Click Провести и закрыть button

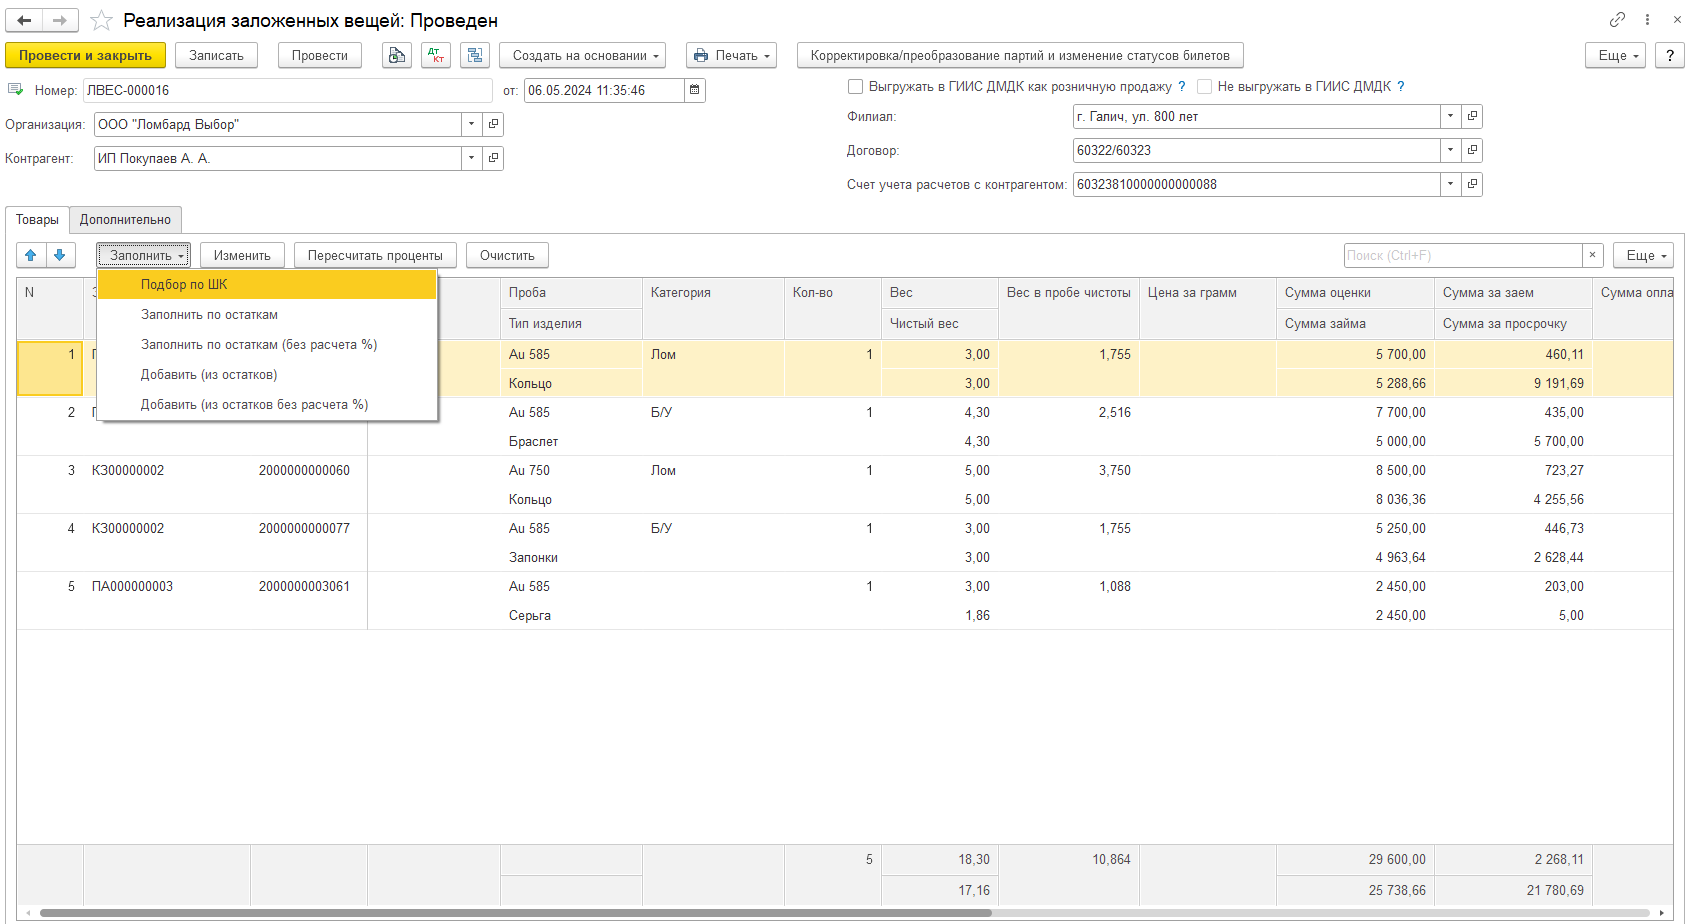85,55
